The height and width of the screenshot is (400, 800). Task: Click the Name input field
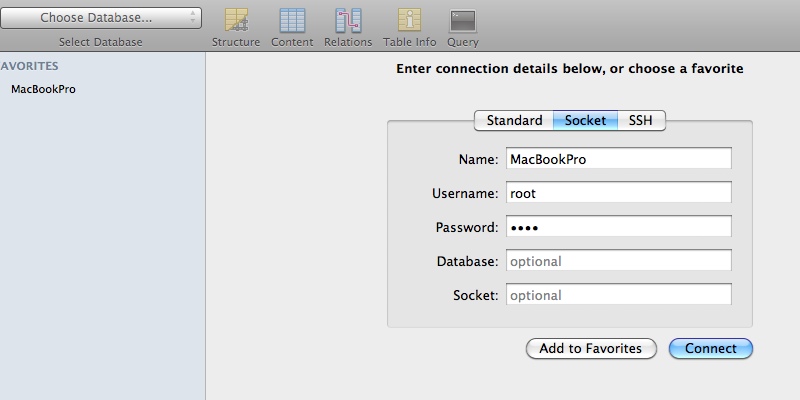coord(619,159)
